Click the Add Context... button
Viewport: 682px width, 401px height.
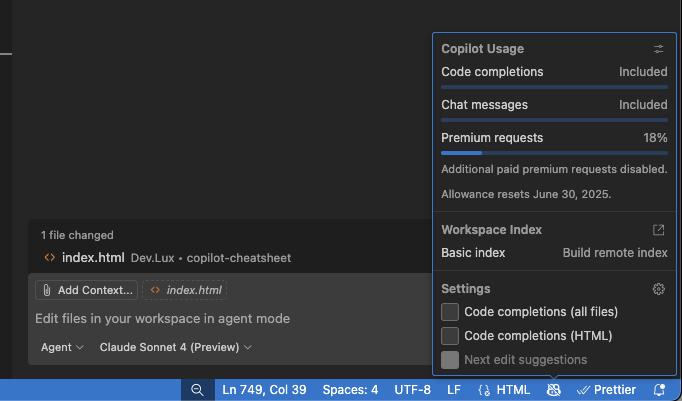point(87,290)
